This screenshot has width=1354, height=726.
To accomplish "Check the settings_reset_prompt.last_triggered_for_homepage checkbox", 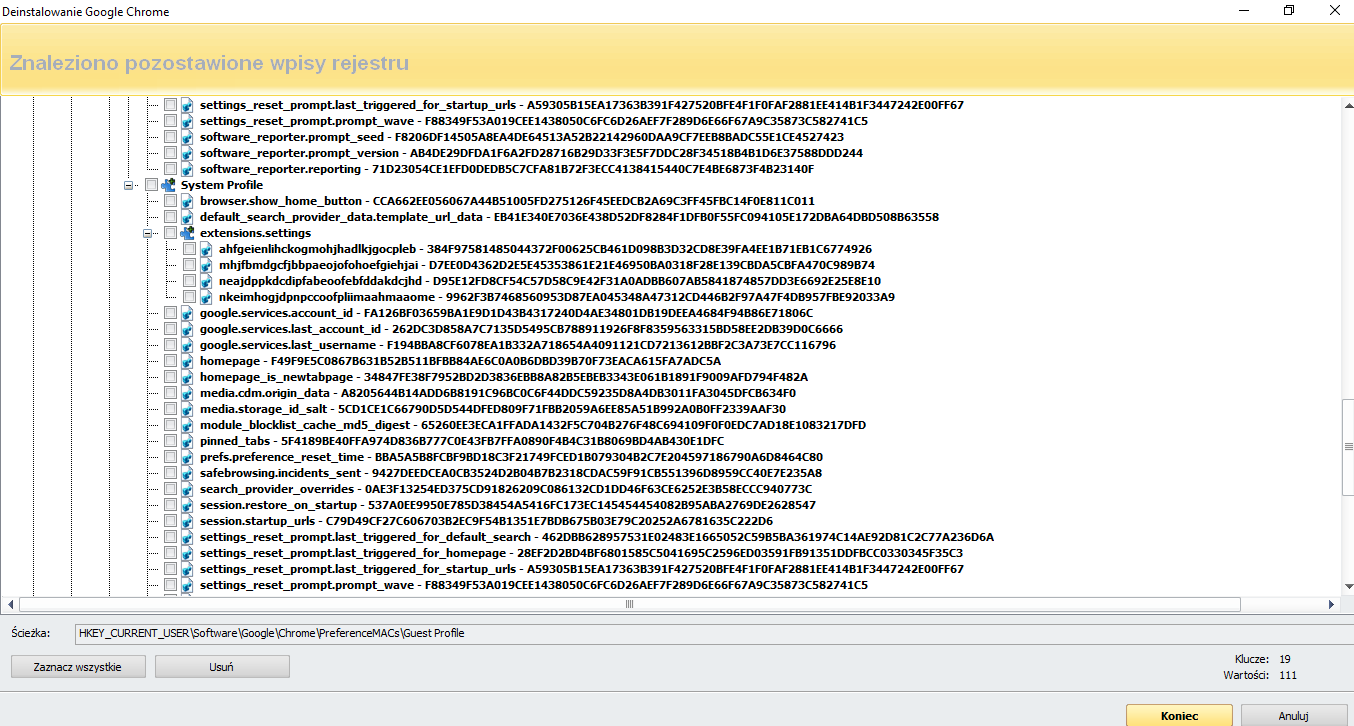I will 170,553.
